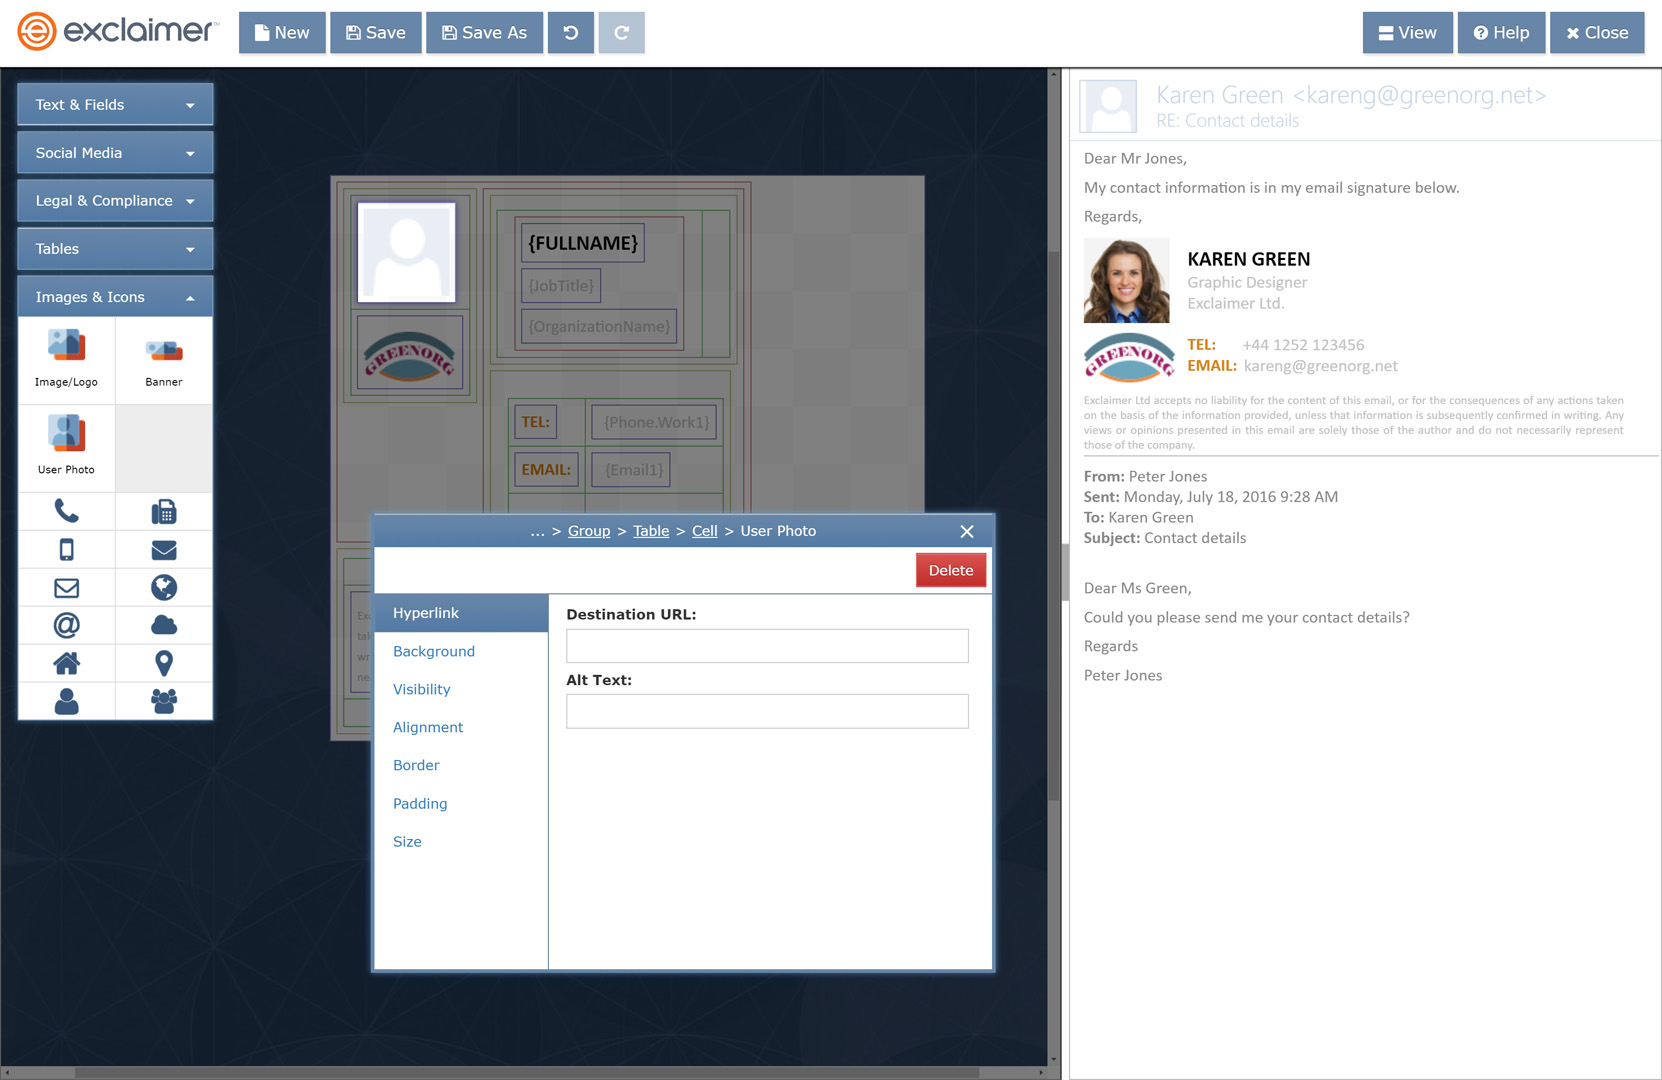1662x1080 pixels.
Task: Click the New template button
Action: [x=282, y=33]
